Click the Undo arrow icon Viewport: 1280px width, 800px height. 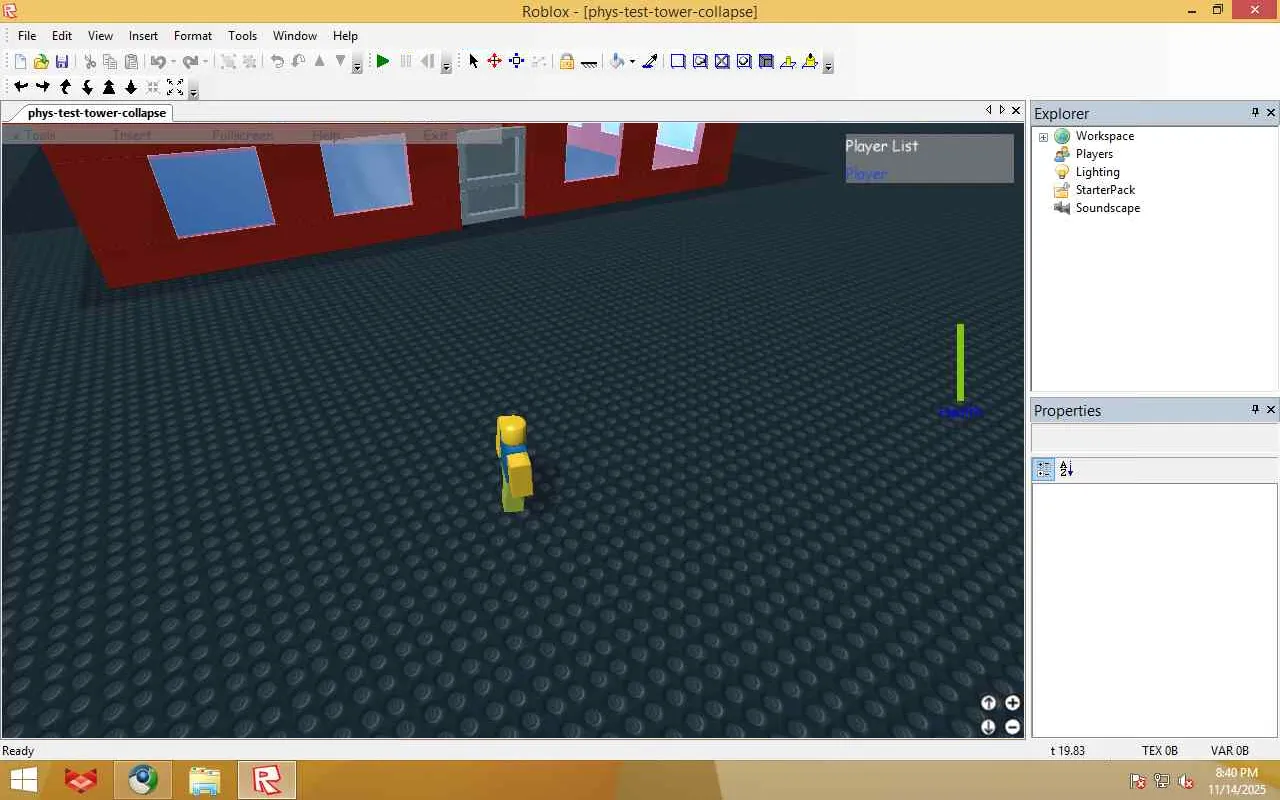coord(158,62)
